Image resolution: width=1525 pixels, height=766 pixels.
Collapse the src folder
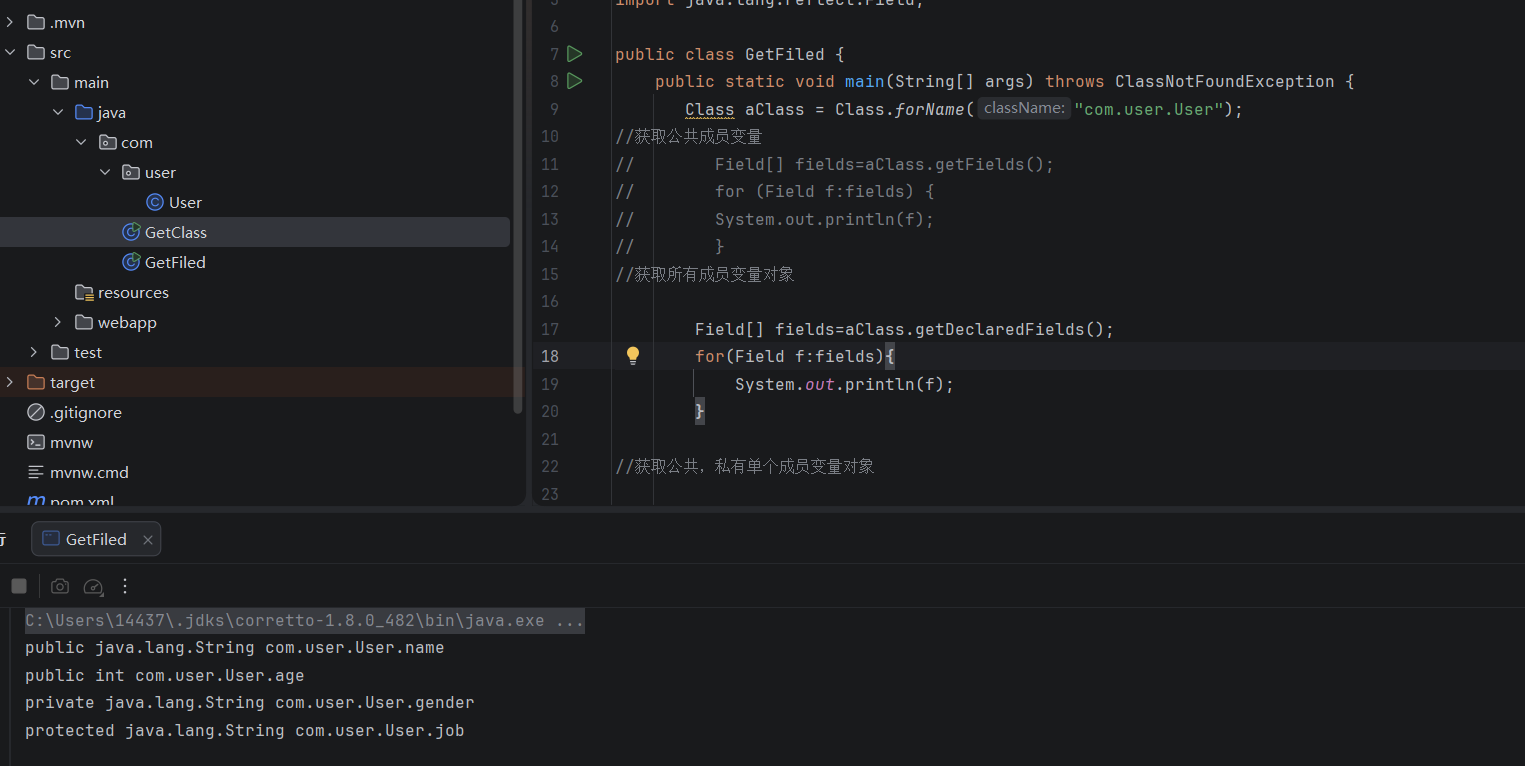pos(10,52)
